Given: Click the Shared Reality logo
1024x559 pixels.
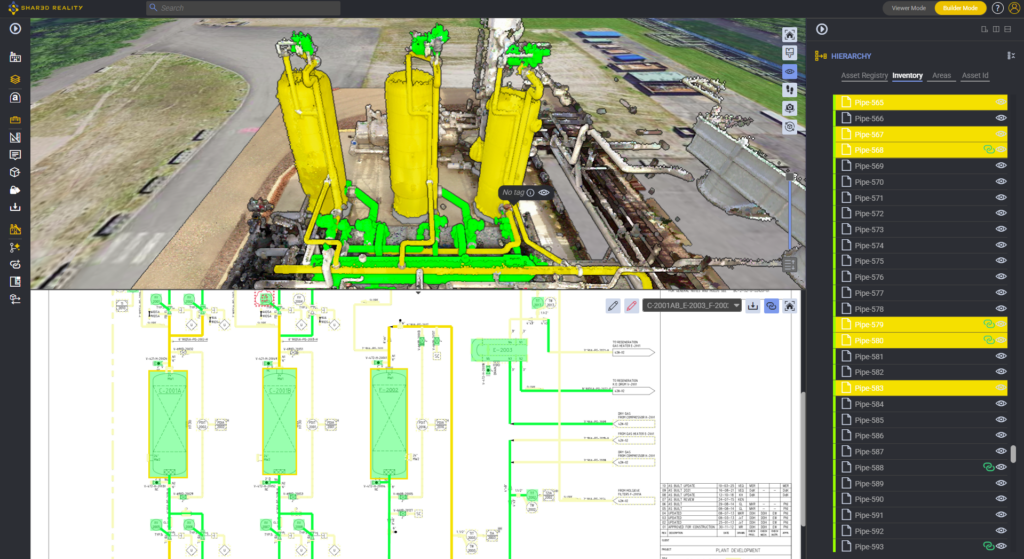Looking at the screenshot, I should click(x=46, y=8).
